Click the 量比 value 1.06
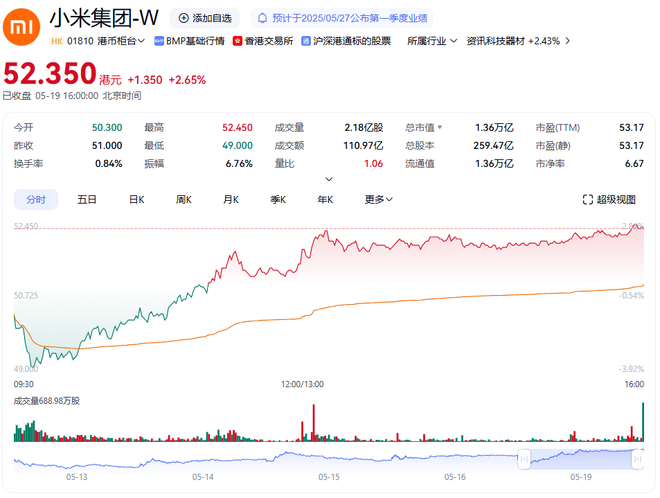This screenshot has width=660, height=498. click(374, 164)
